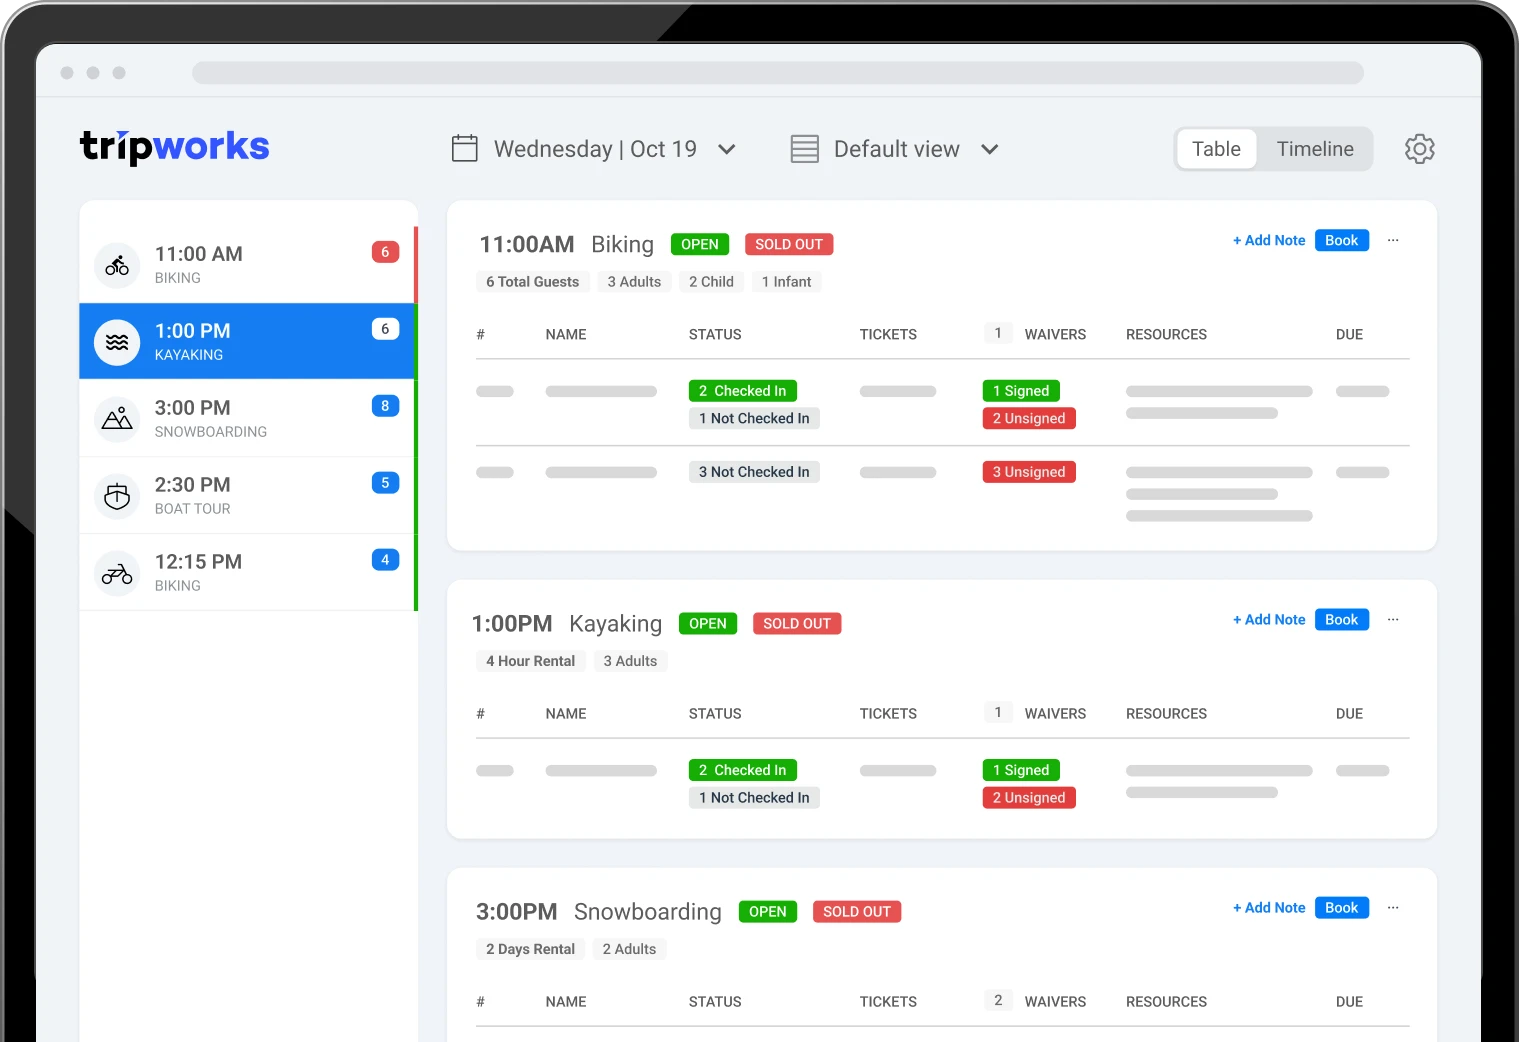
Task: Click DUE column header in Kayaking table
Action: click(1349, 714)
